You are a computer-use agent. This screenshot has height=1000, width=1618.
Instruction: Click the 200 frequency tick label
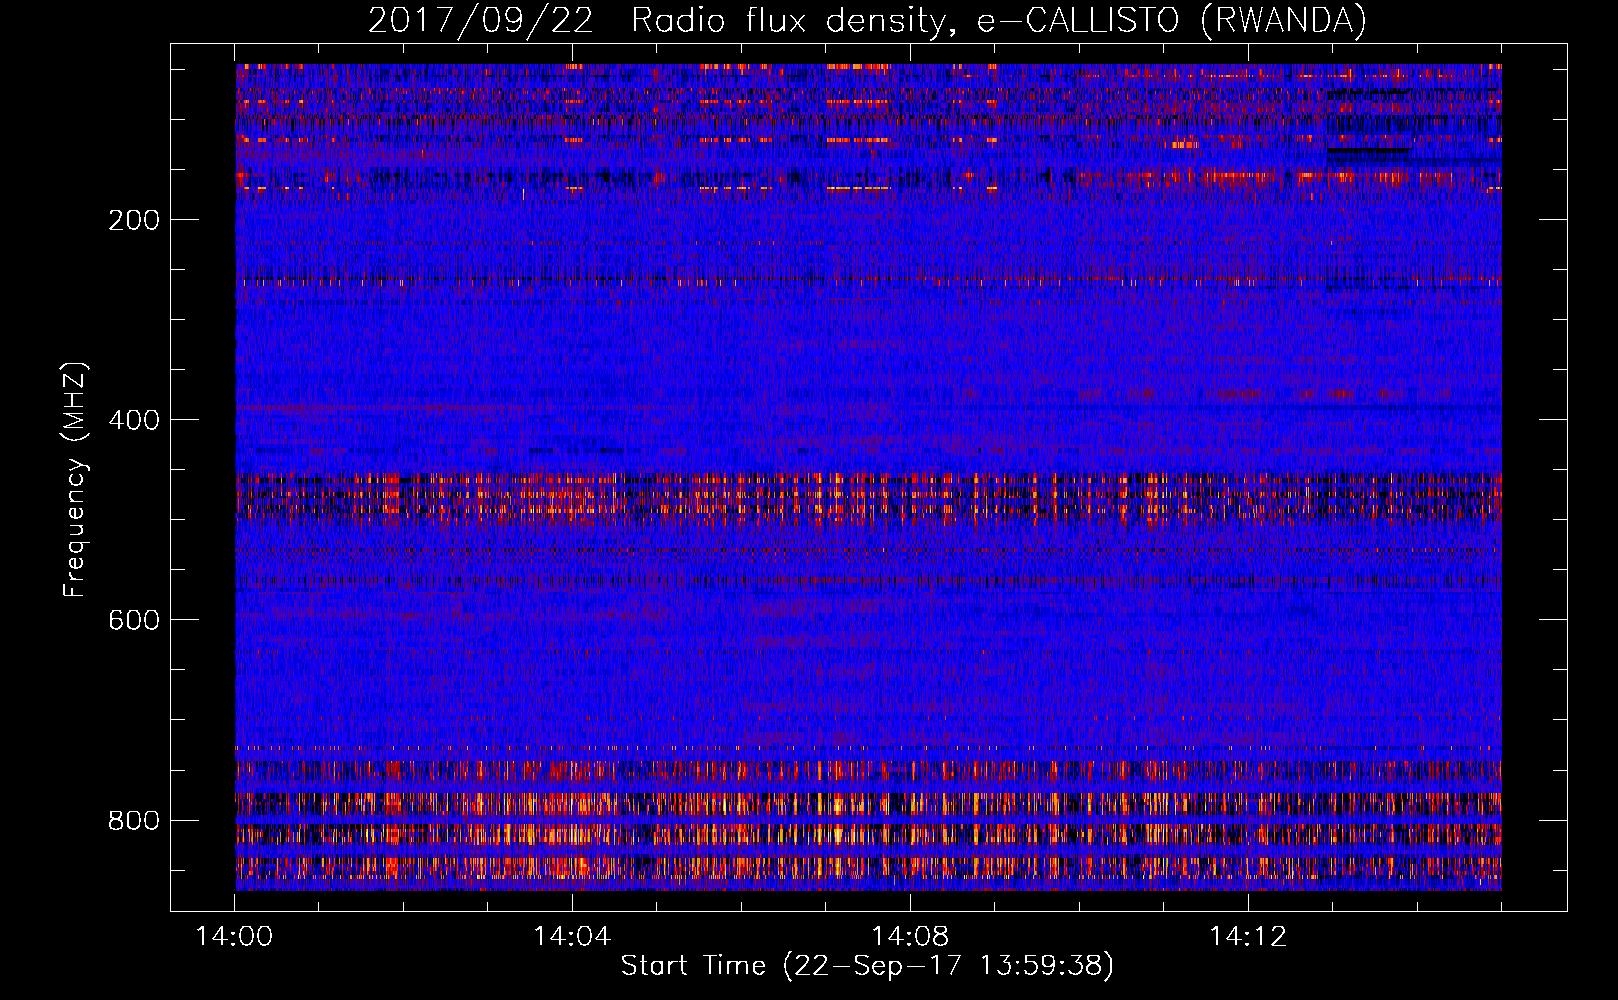click(134, 220)
